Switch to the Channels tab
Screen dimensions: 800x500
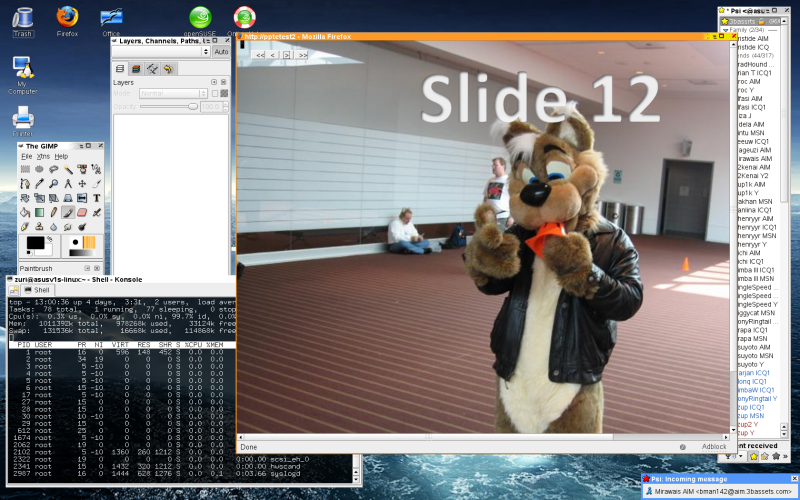[x=136, y=69]
